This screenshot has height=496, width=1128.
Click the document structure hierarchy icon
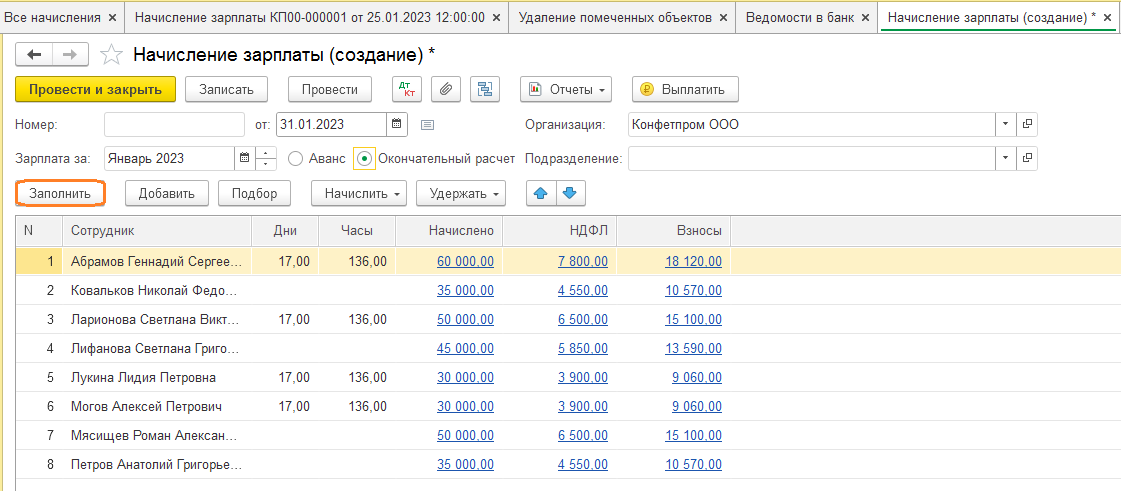pyautogui.click(x=486, y=89)
